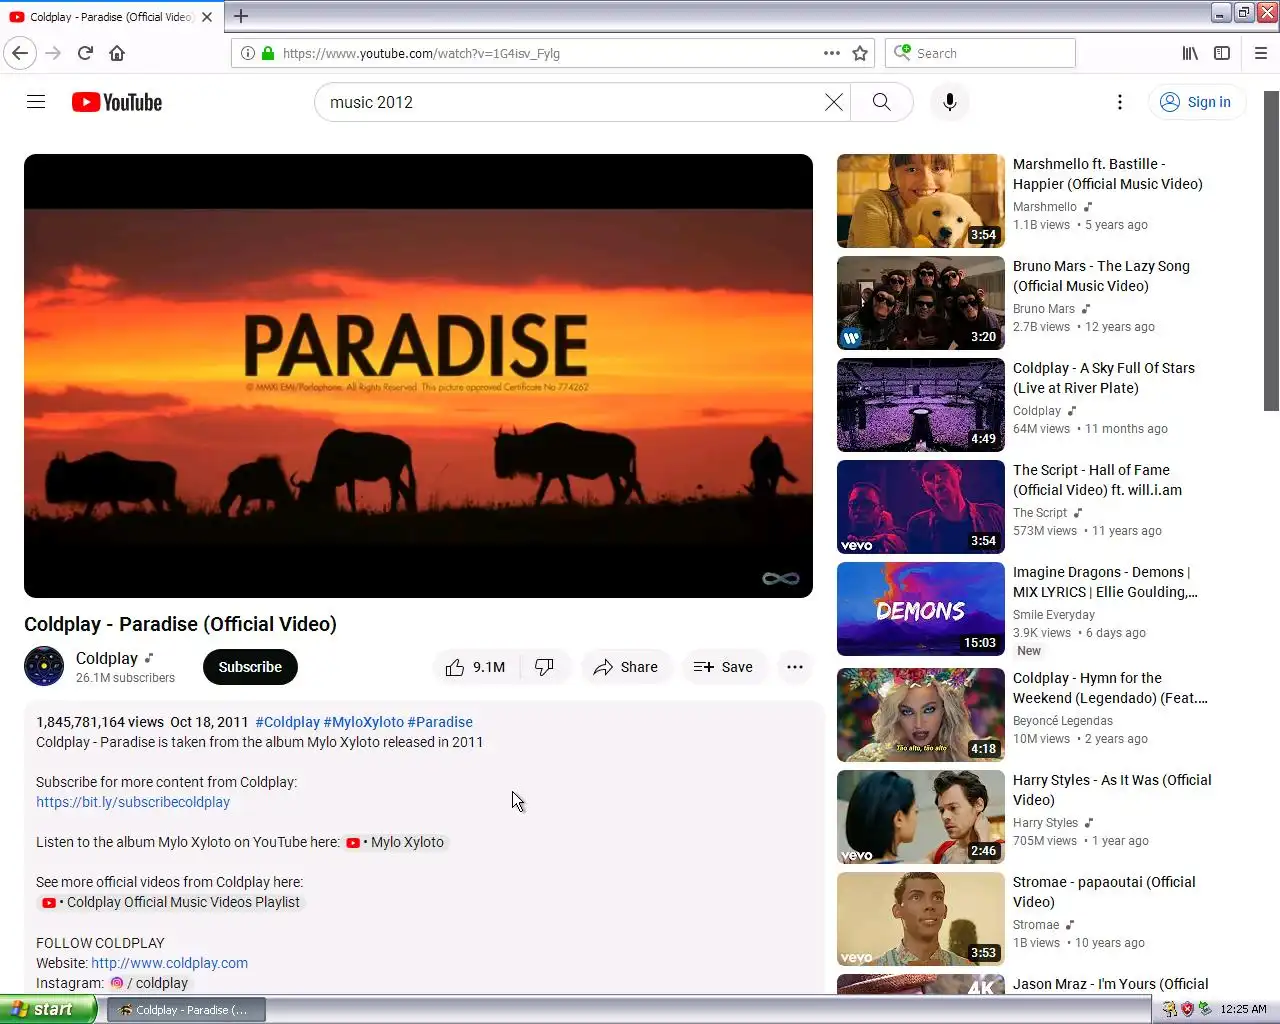1280x1024 pixels.
Task: Save the video to a playlist
Action: [723, 667]
